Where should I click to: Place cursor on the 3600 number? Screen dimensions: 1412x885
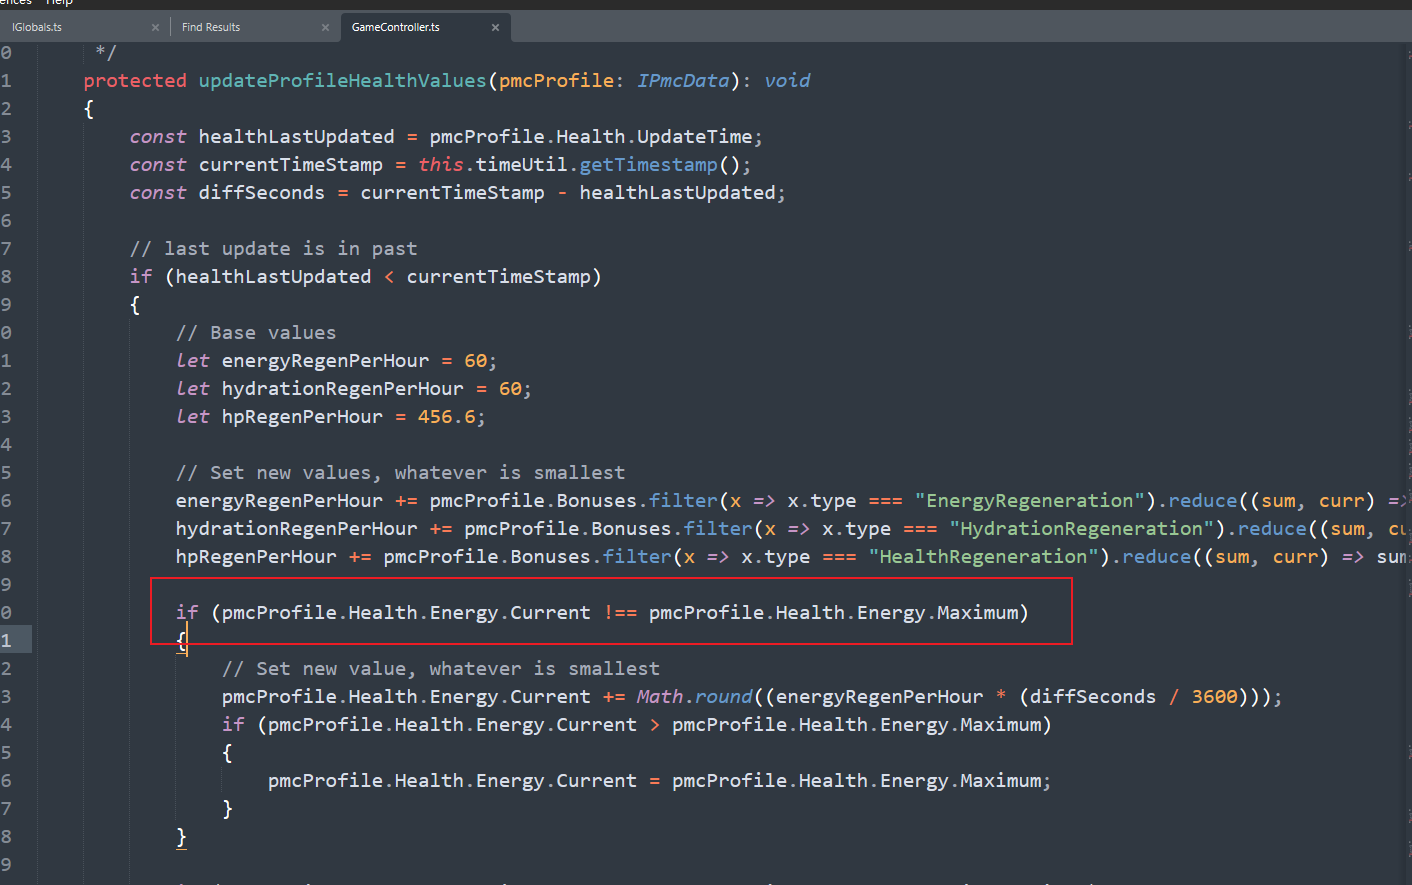click(1214, 697)
